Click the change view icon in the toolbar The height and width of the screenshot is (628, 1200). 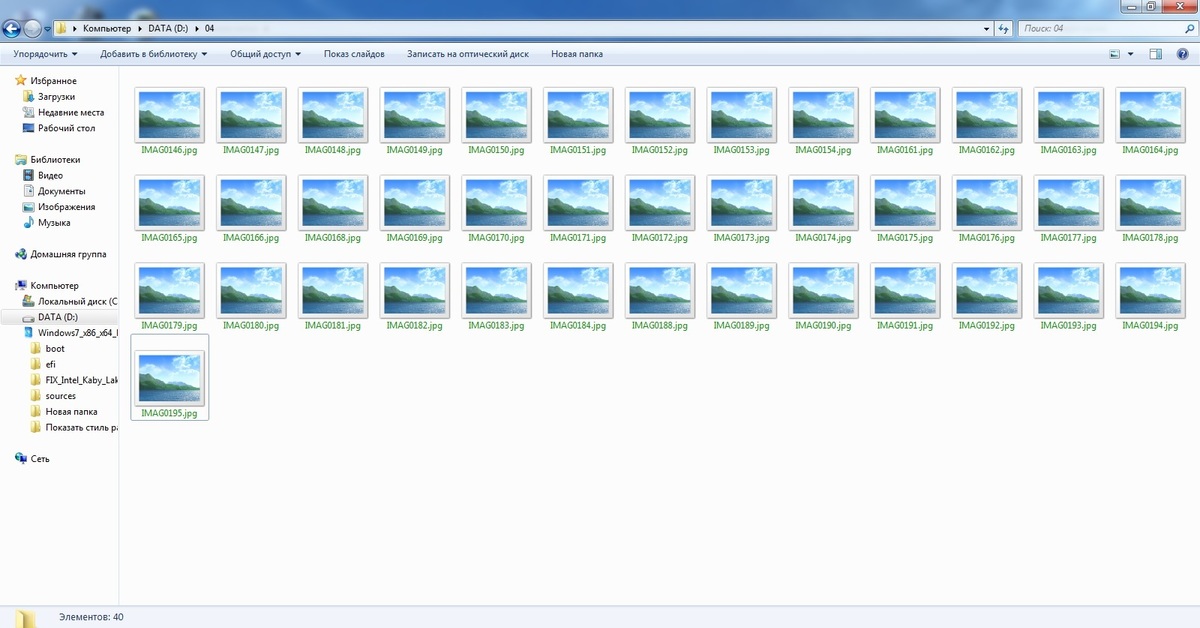(1115, 54)
